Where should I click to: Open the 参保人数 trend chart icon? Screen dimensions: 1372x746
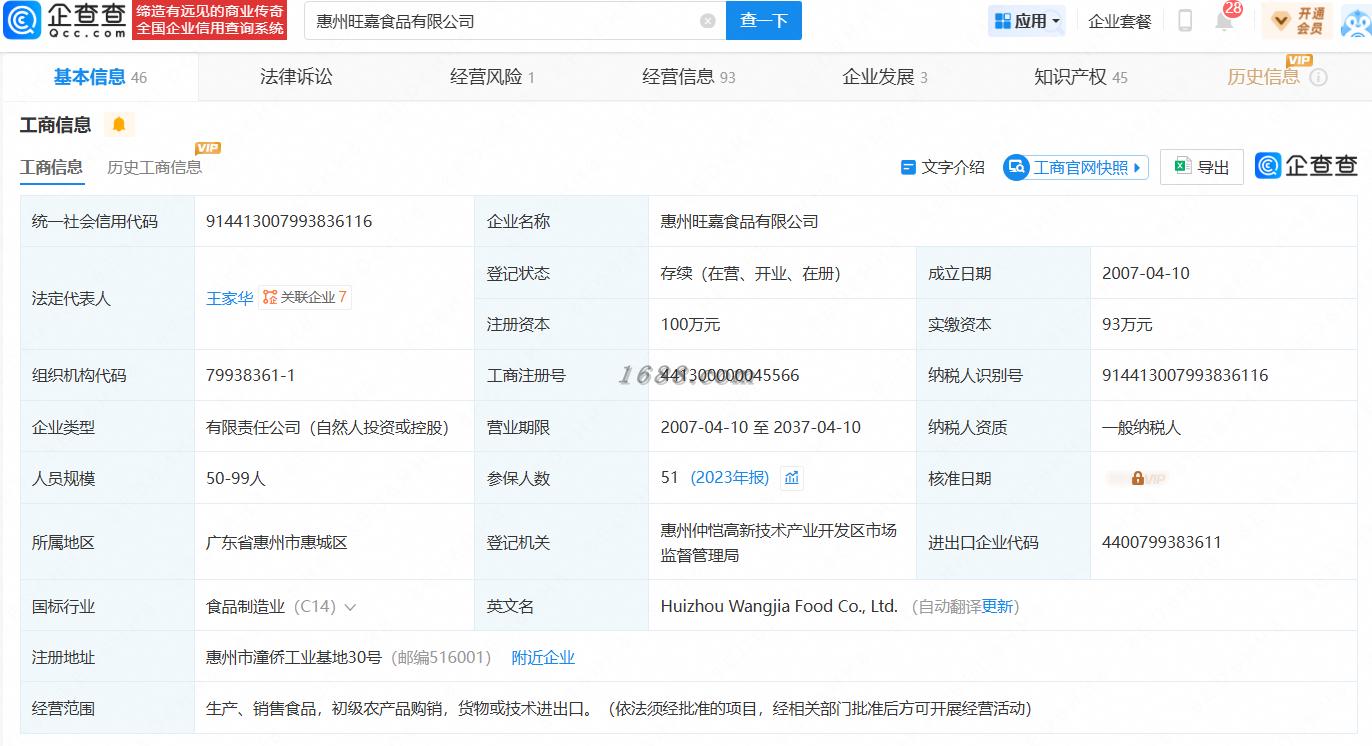click(792, 478)
